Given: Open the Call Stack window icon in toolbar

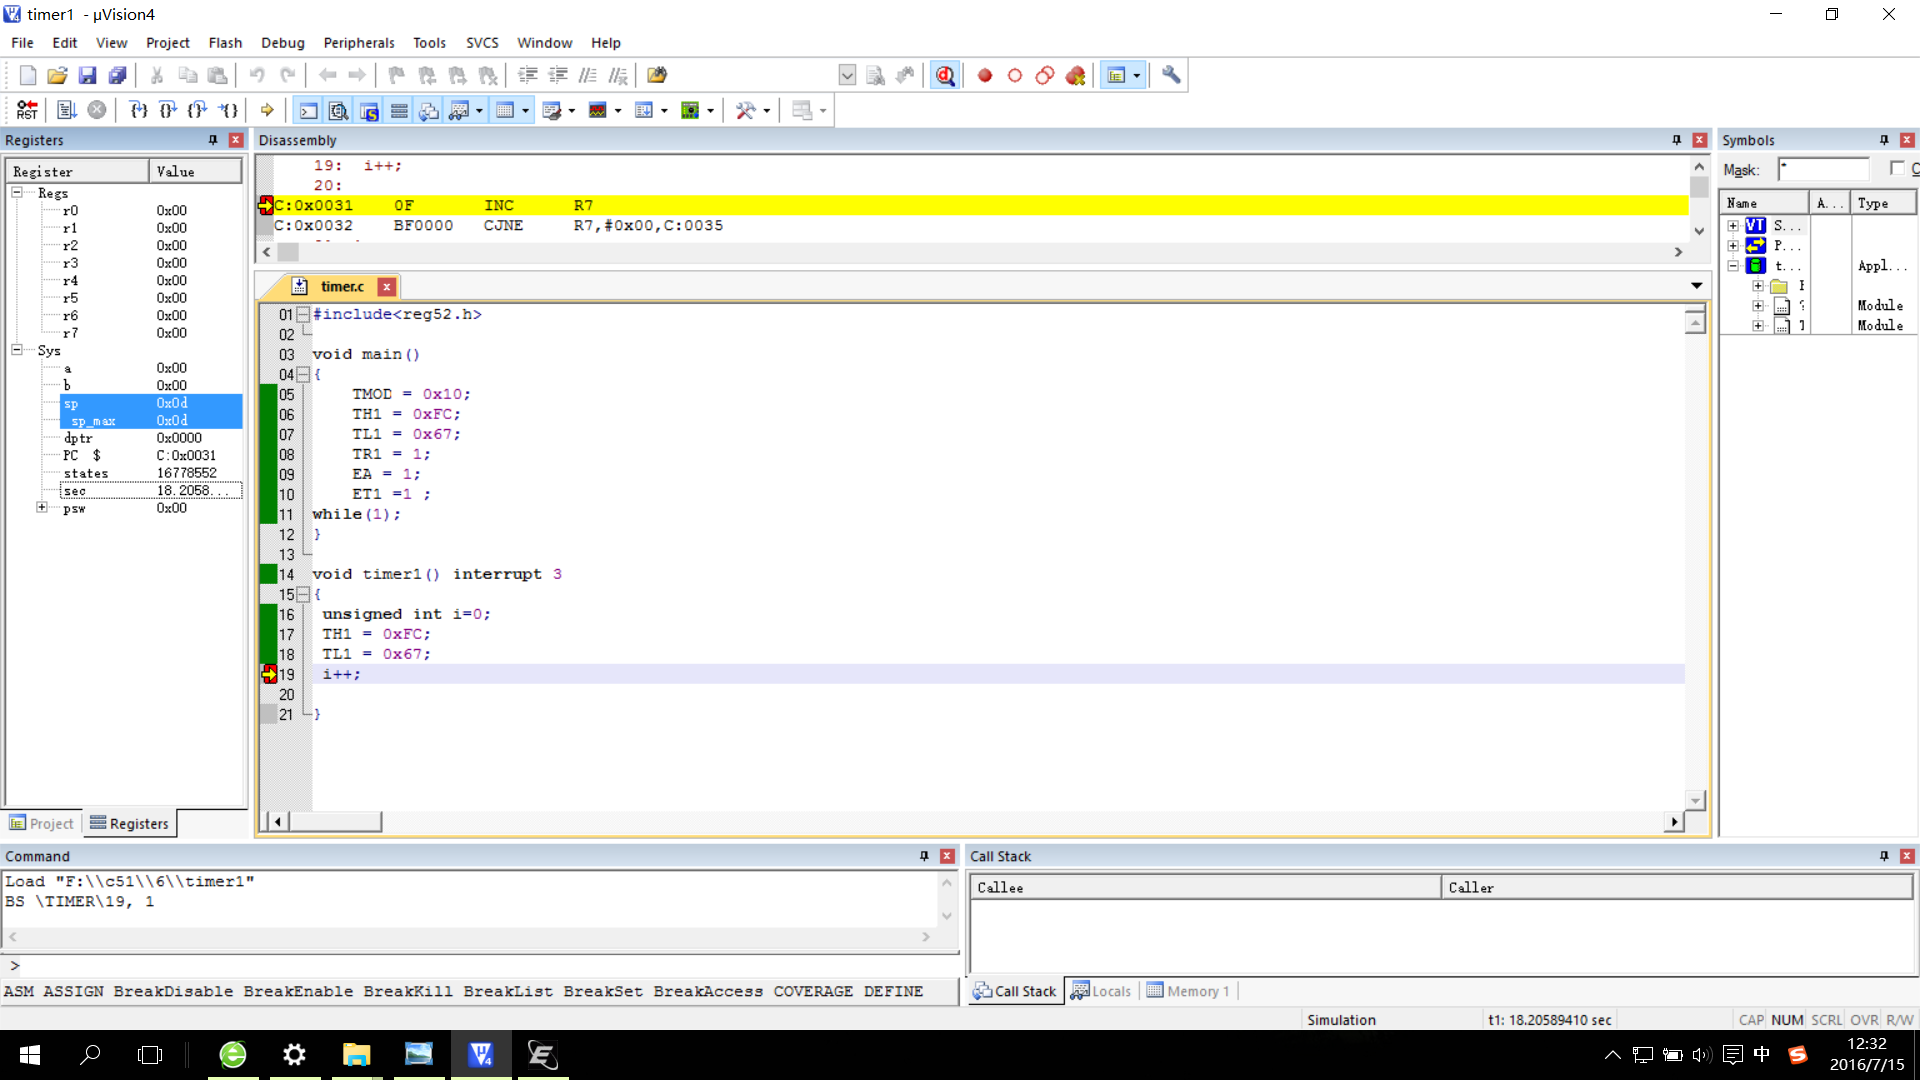Looking at the screenshot, I should click(x=429, y=110).
